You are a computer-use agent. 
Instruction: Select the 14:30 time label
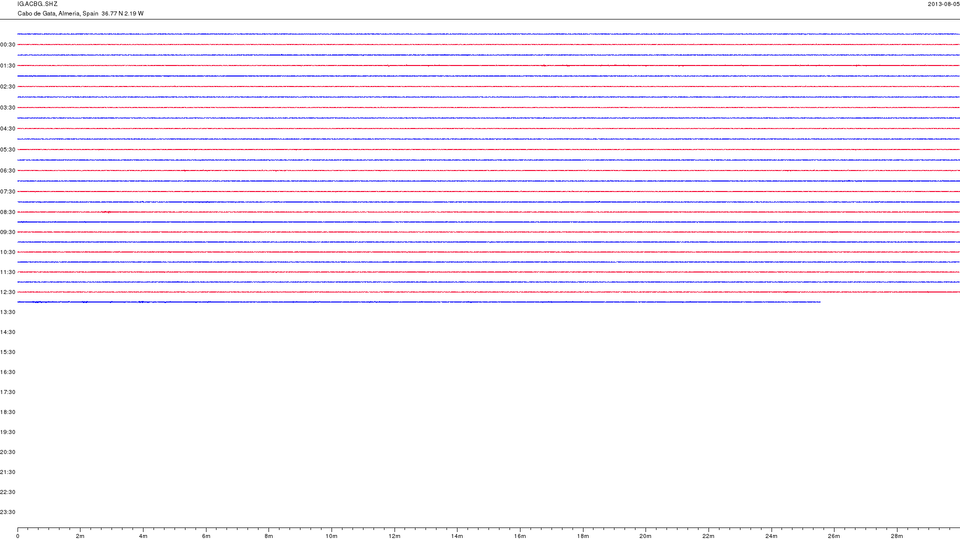[x=7, y=332]
